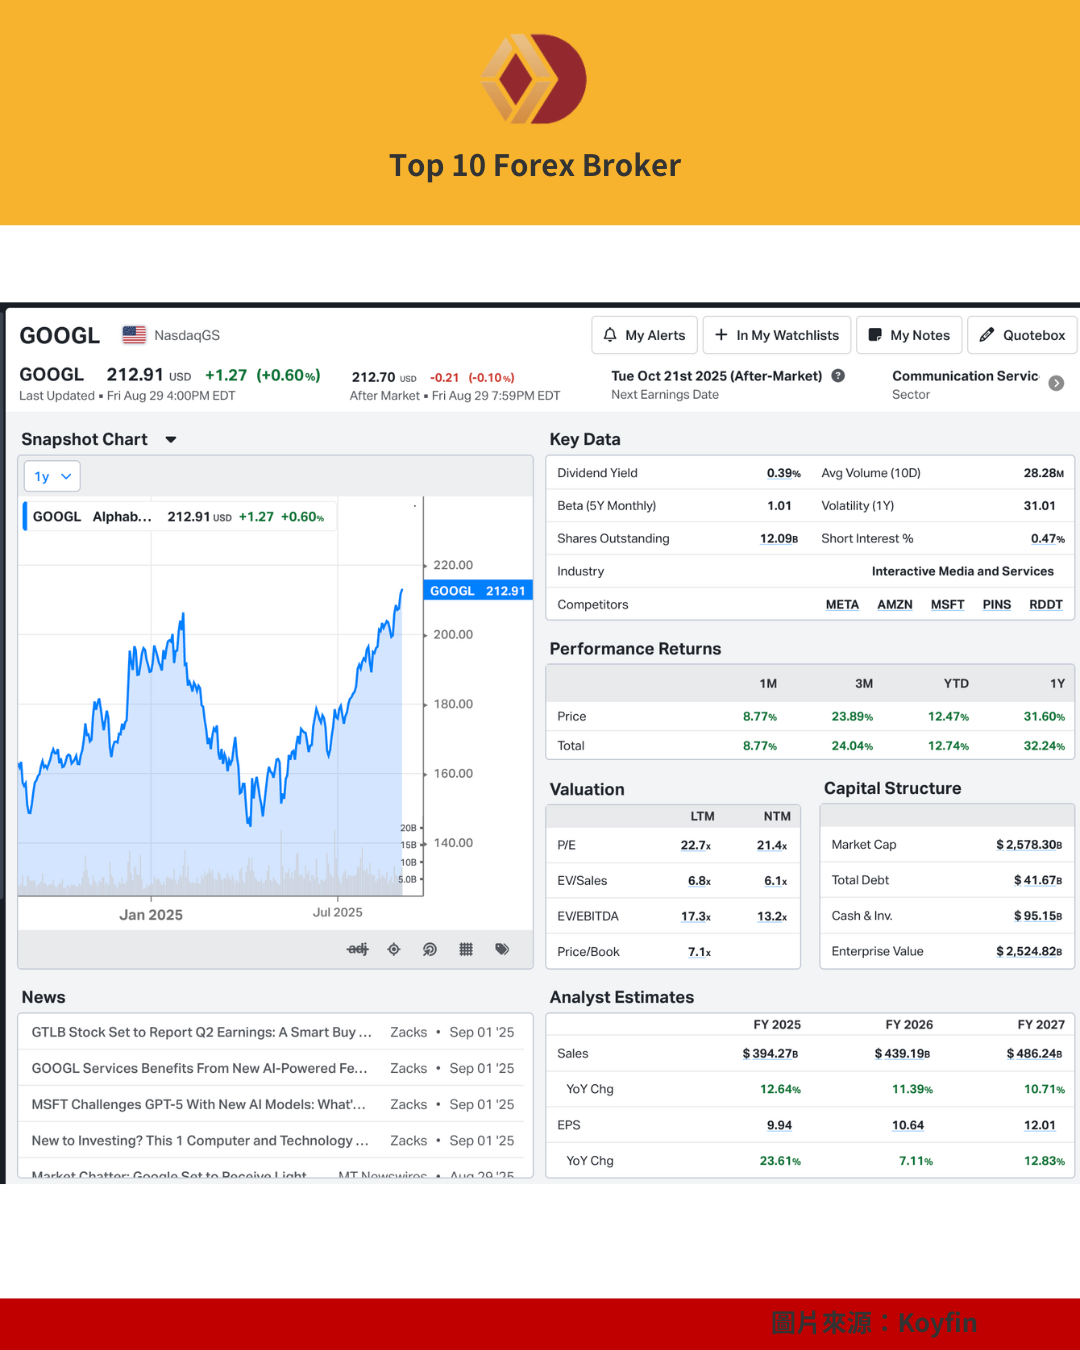Open competitor META link

point(842,604)
